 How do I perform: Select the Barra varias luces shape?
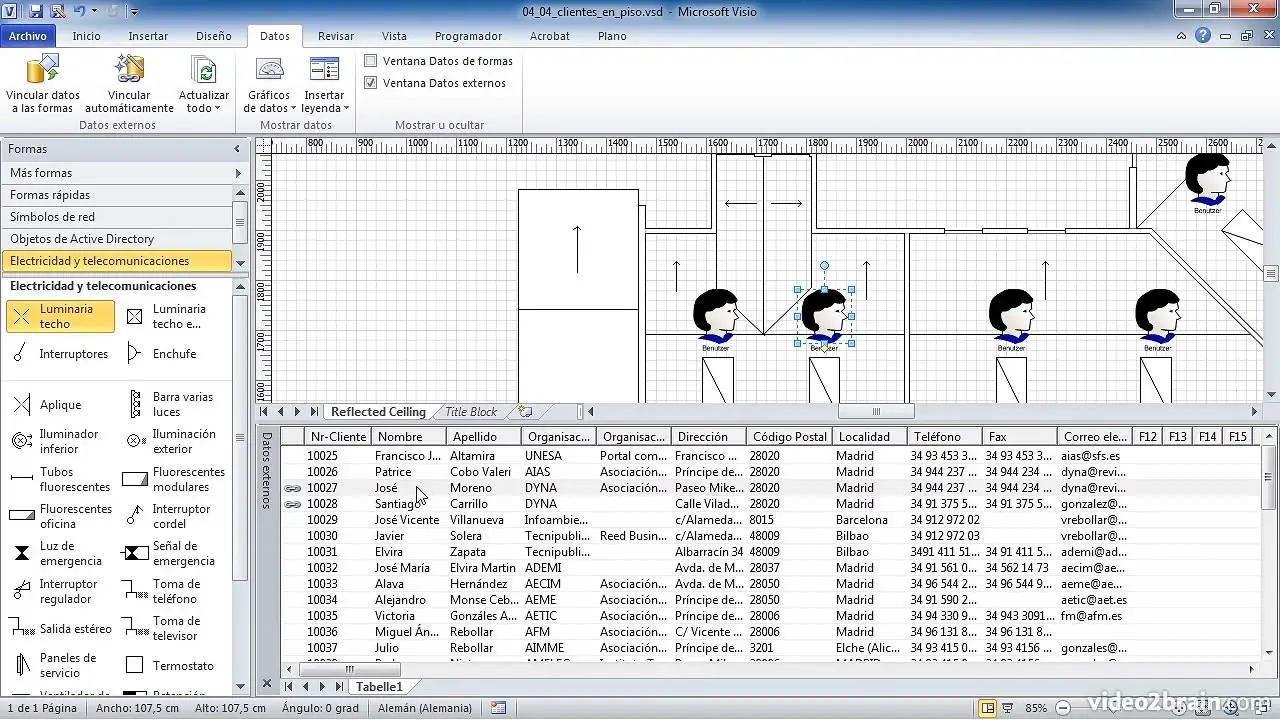(x=172, y=404)
